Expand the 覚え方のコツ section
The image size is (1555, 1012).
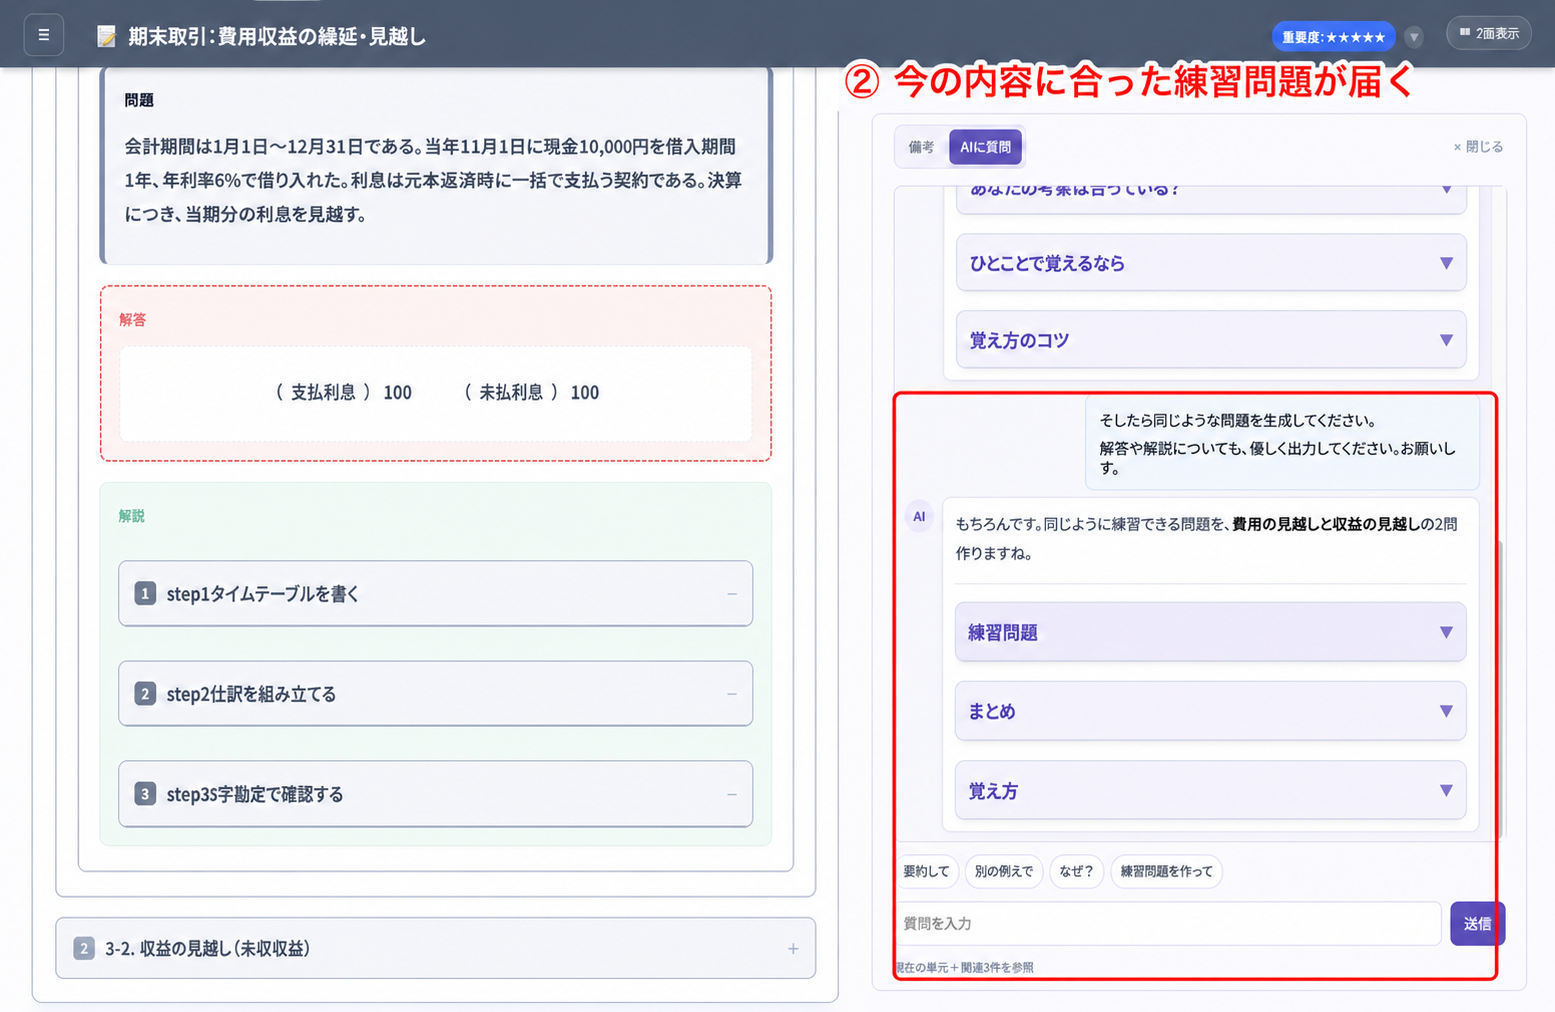1211,340
